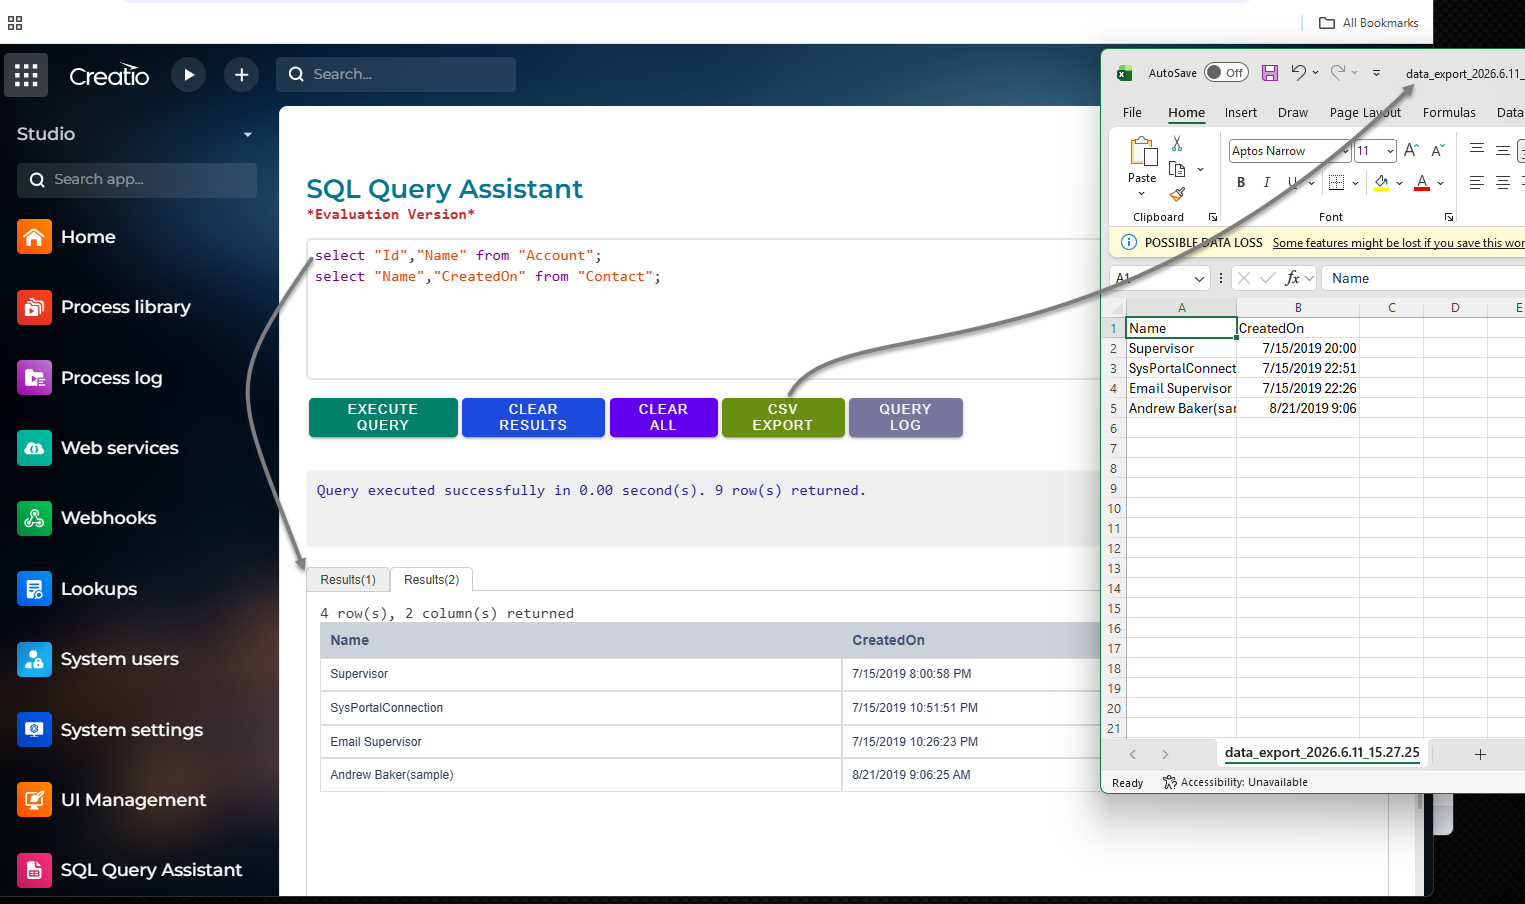The height and width of the screenshot is (904, 1525).
Task: Decrease font size in Excel
Action: point(1438,150)
